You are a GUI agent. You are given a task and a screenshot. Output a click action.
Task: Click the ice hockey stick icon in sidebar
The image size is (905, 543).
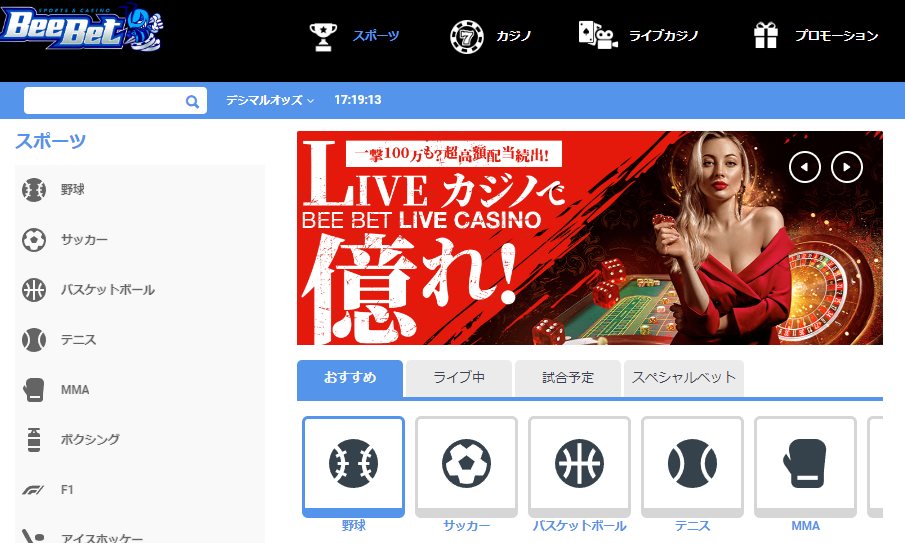[33, 536]
